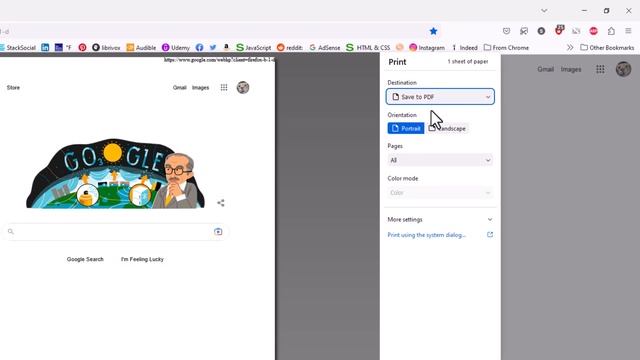Open the Destination Save to PDF dropdown
Image resolution: width=640 pixels, height=360 pixels.
(x=440, y=97)
